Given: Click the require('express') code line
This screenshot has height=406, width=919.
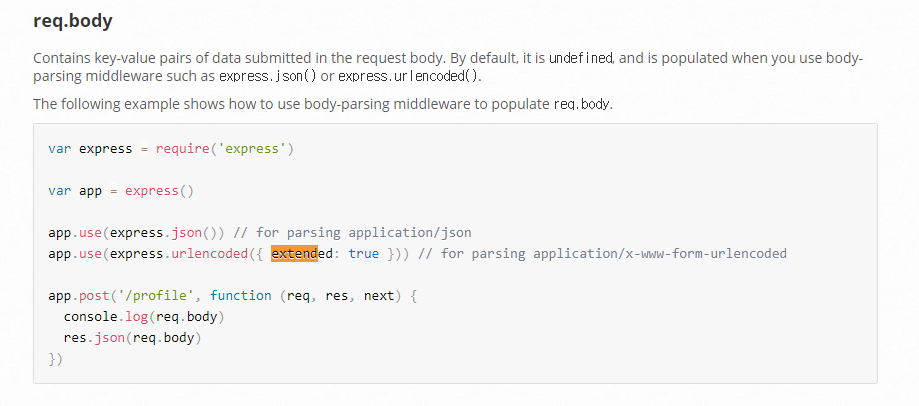Looking at the screenshot, I should (171, 149).
